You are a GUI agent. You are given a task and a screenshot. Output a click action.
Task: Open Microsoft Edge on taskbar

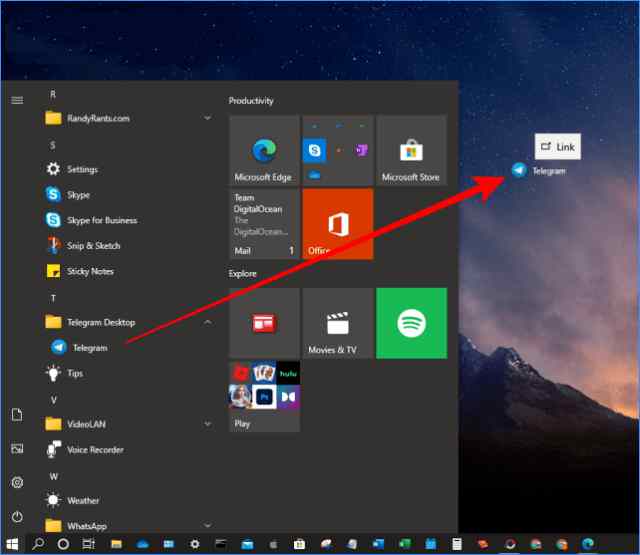(588, 544)
